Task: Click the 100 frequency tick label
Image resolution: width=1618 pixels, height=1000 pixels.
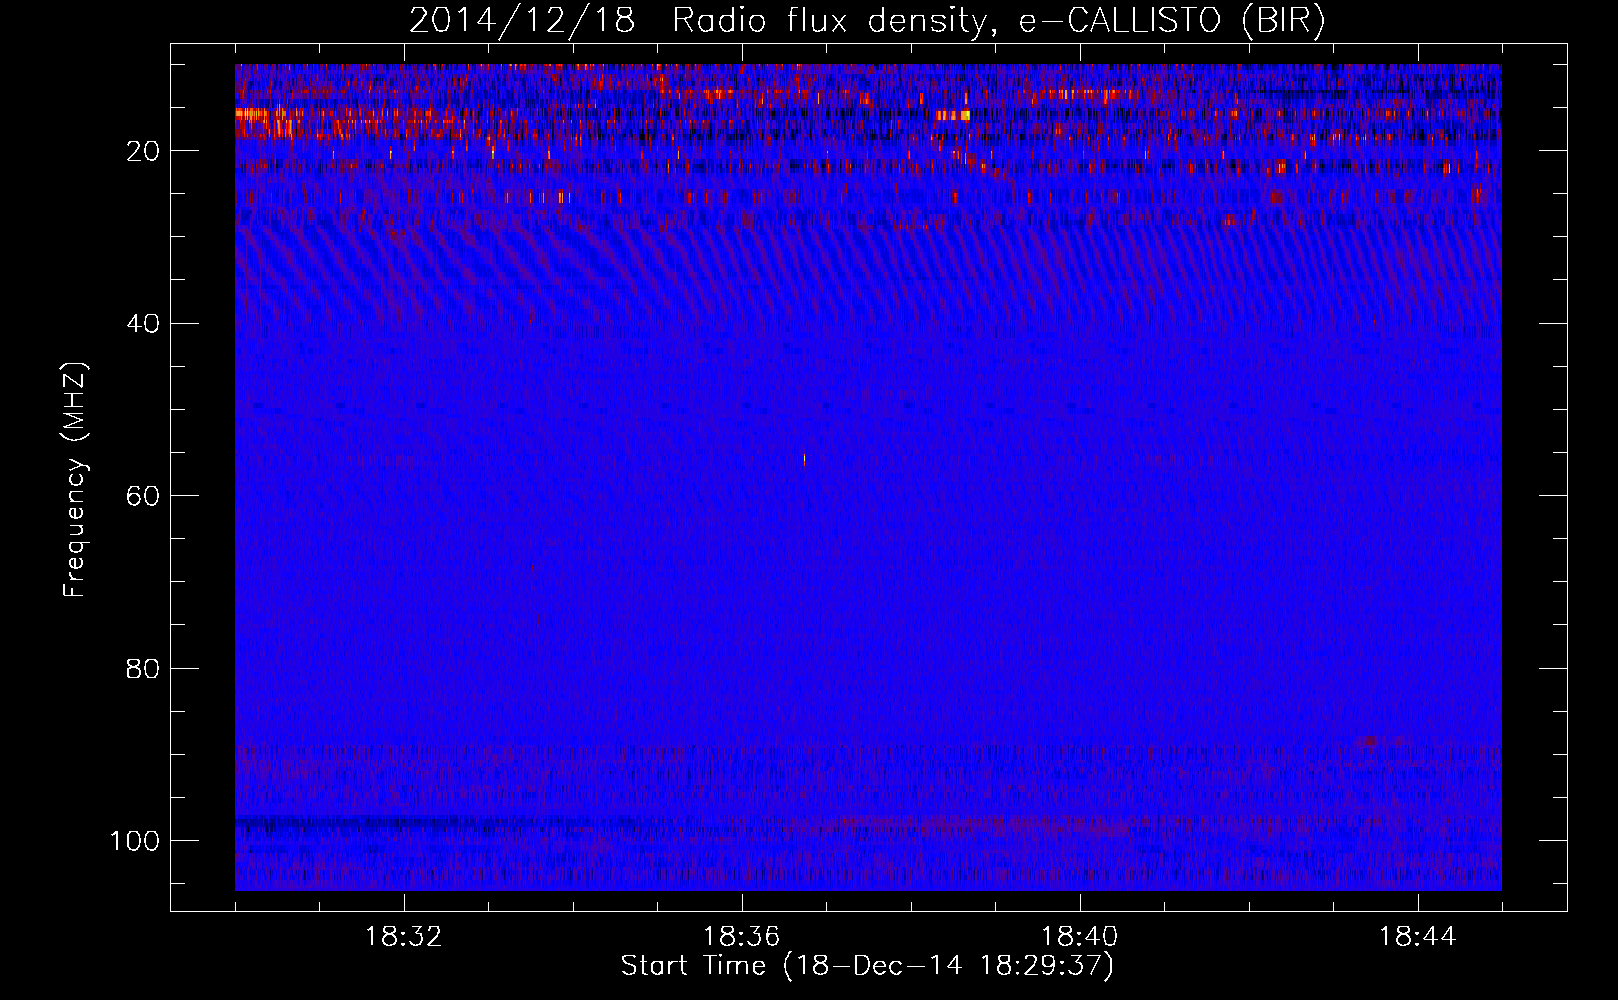Action: [135, 841]
